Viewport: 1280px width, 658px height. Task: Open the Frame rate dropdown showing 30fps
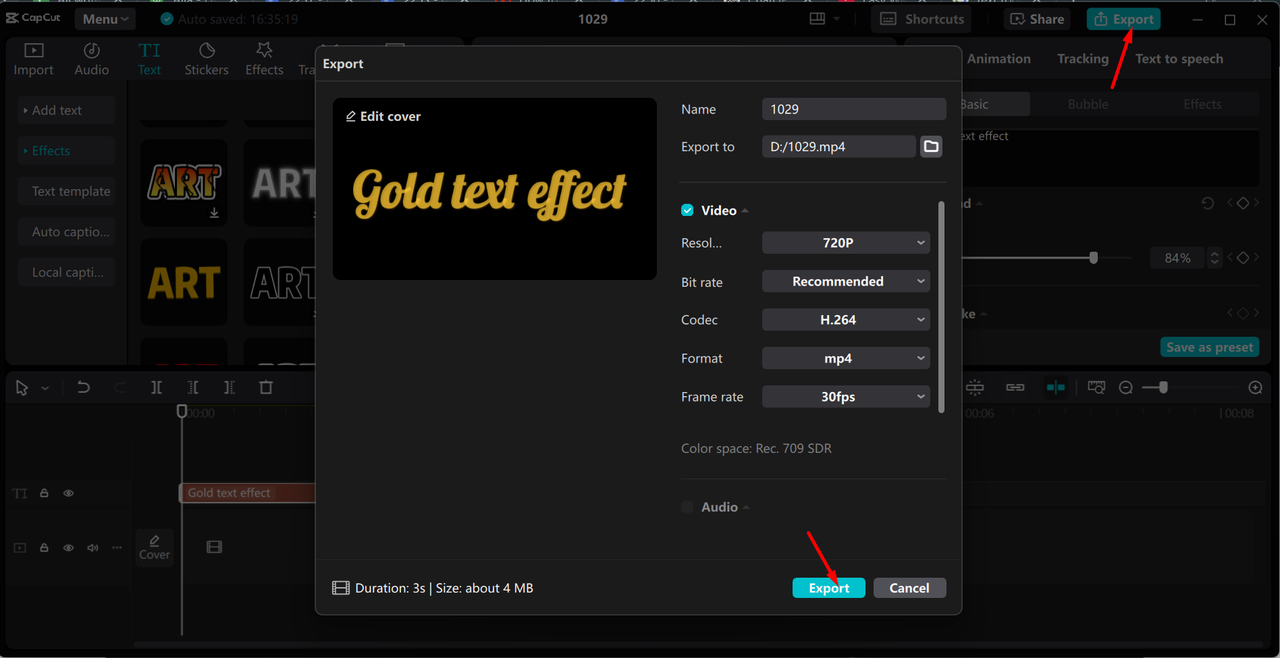pos(846,397)
